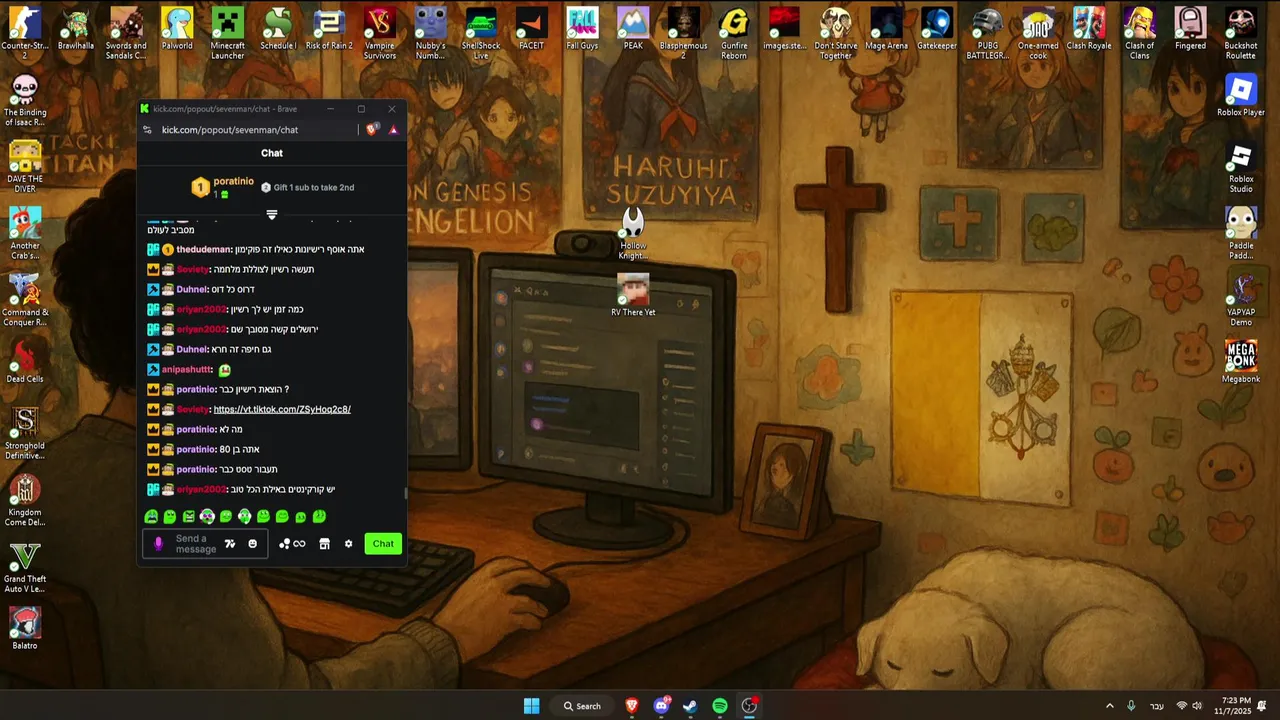Open FACEIT desktop shortcut
Viewport: 1280px width, 720px height.
pos(531,30)
